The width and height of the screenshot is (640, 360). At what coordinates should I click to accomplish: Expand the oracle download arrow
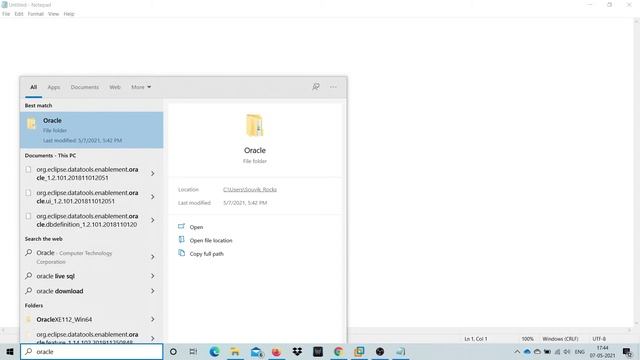click(153, 291)
